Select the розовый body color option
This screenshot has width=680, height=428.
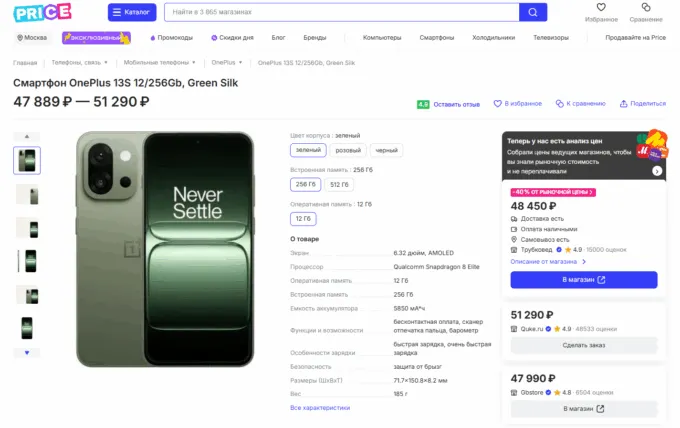tap(347, 150)
